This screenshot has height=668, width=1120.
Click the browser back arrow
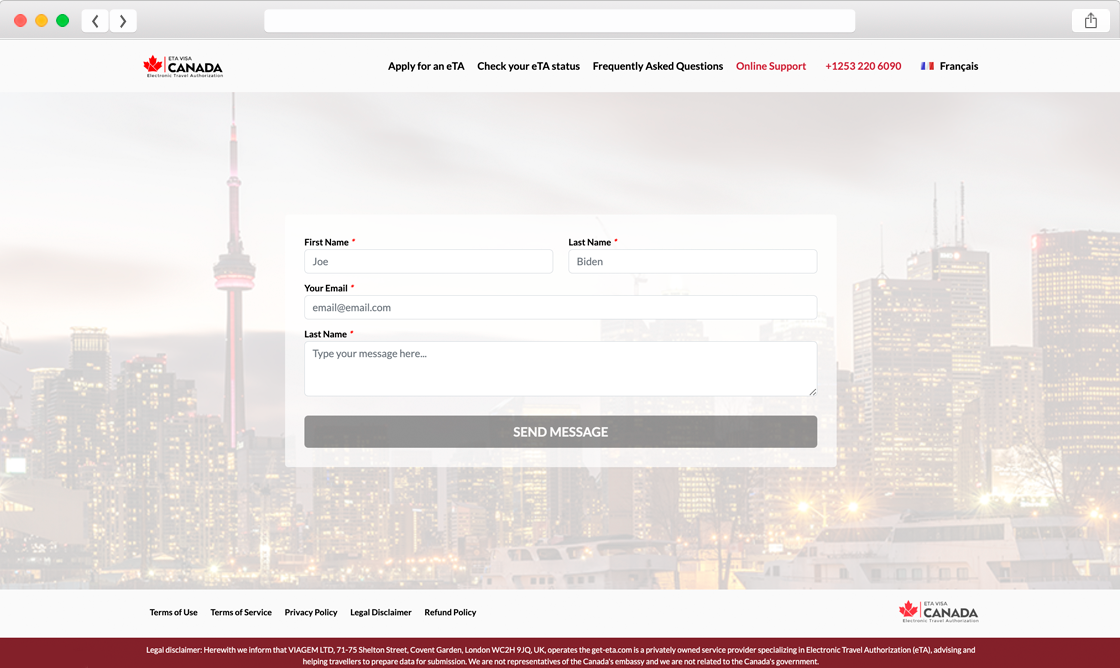point(95,21)
